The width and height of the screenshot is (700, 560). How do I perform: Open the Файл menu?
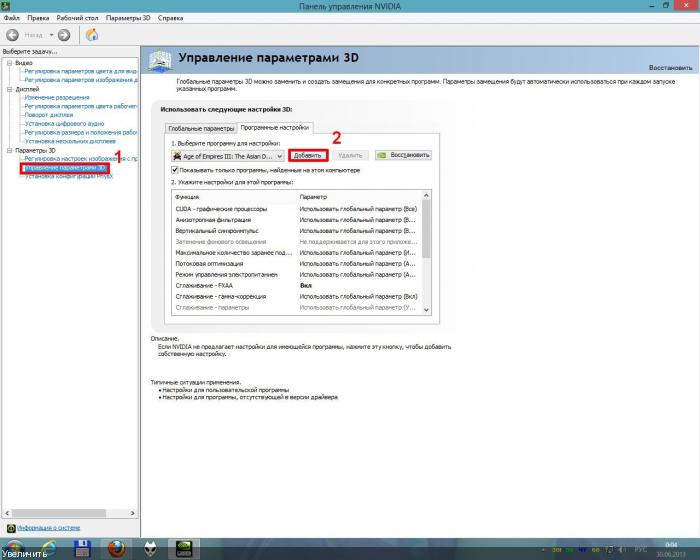[x=12, y=18]
